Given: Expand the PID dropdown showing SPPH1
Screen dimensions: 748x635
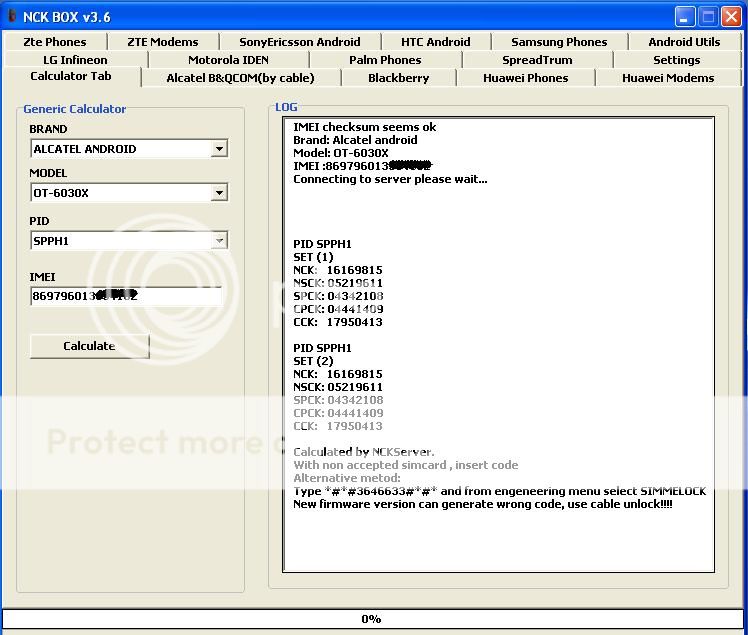Looking at the screenshot, I should (219, 241).
